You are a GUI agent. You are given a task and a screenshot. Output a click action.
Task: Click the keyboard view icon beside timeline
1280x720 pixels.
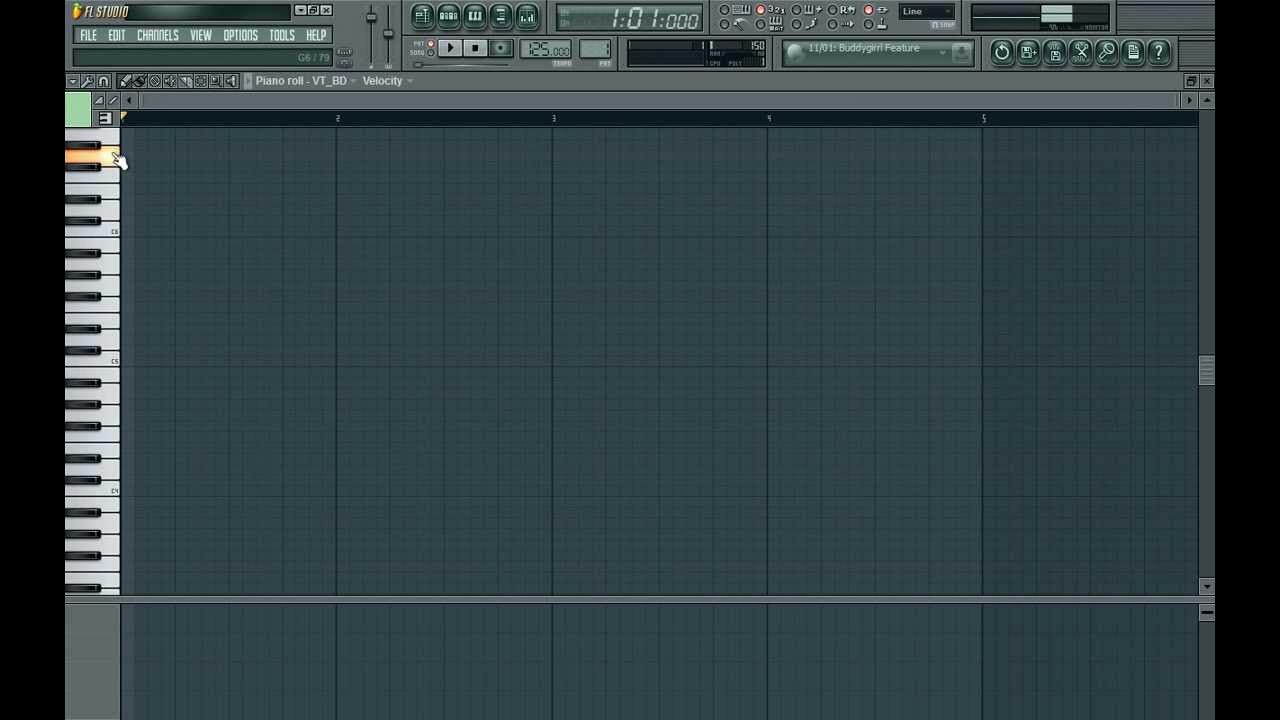105,118
